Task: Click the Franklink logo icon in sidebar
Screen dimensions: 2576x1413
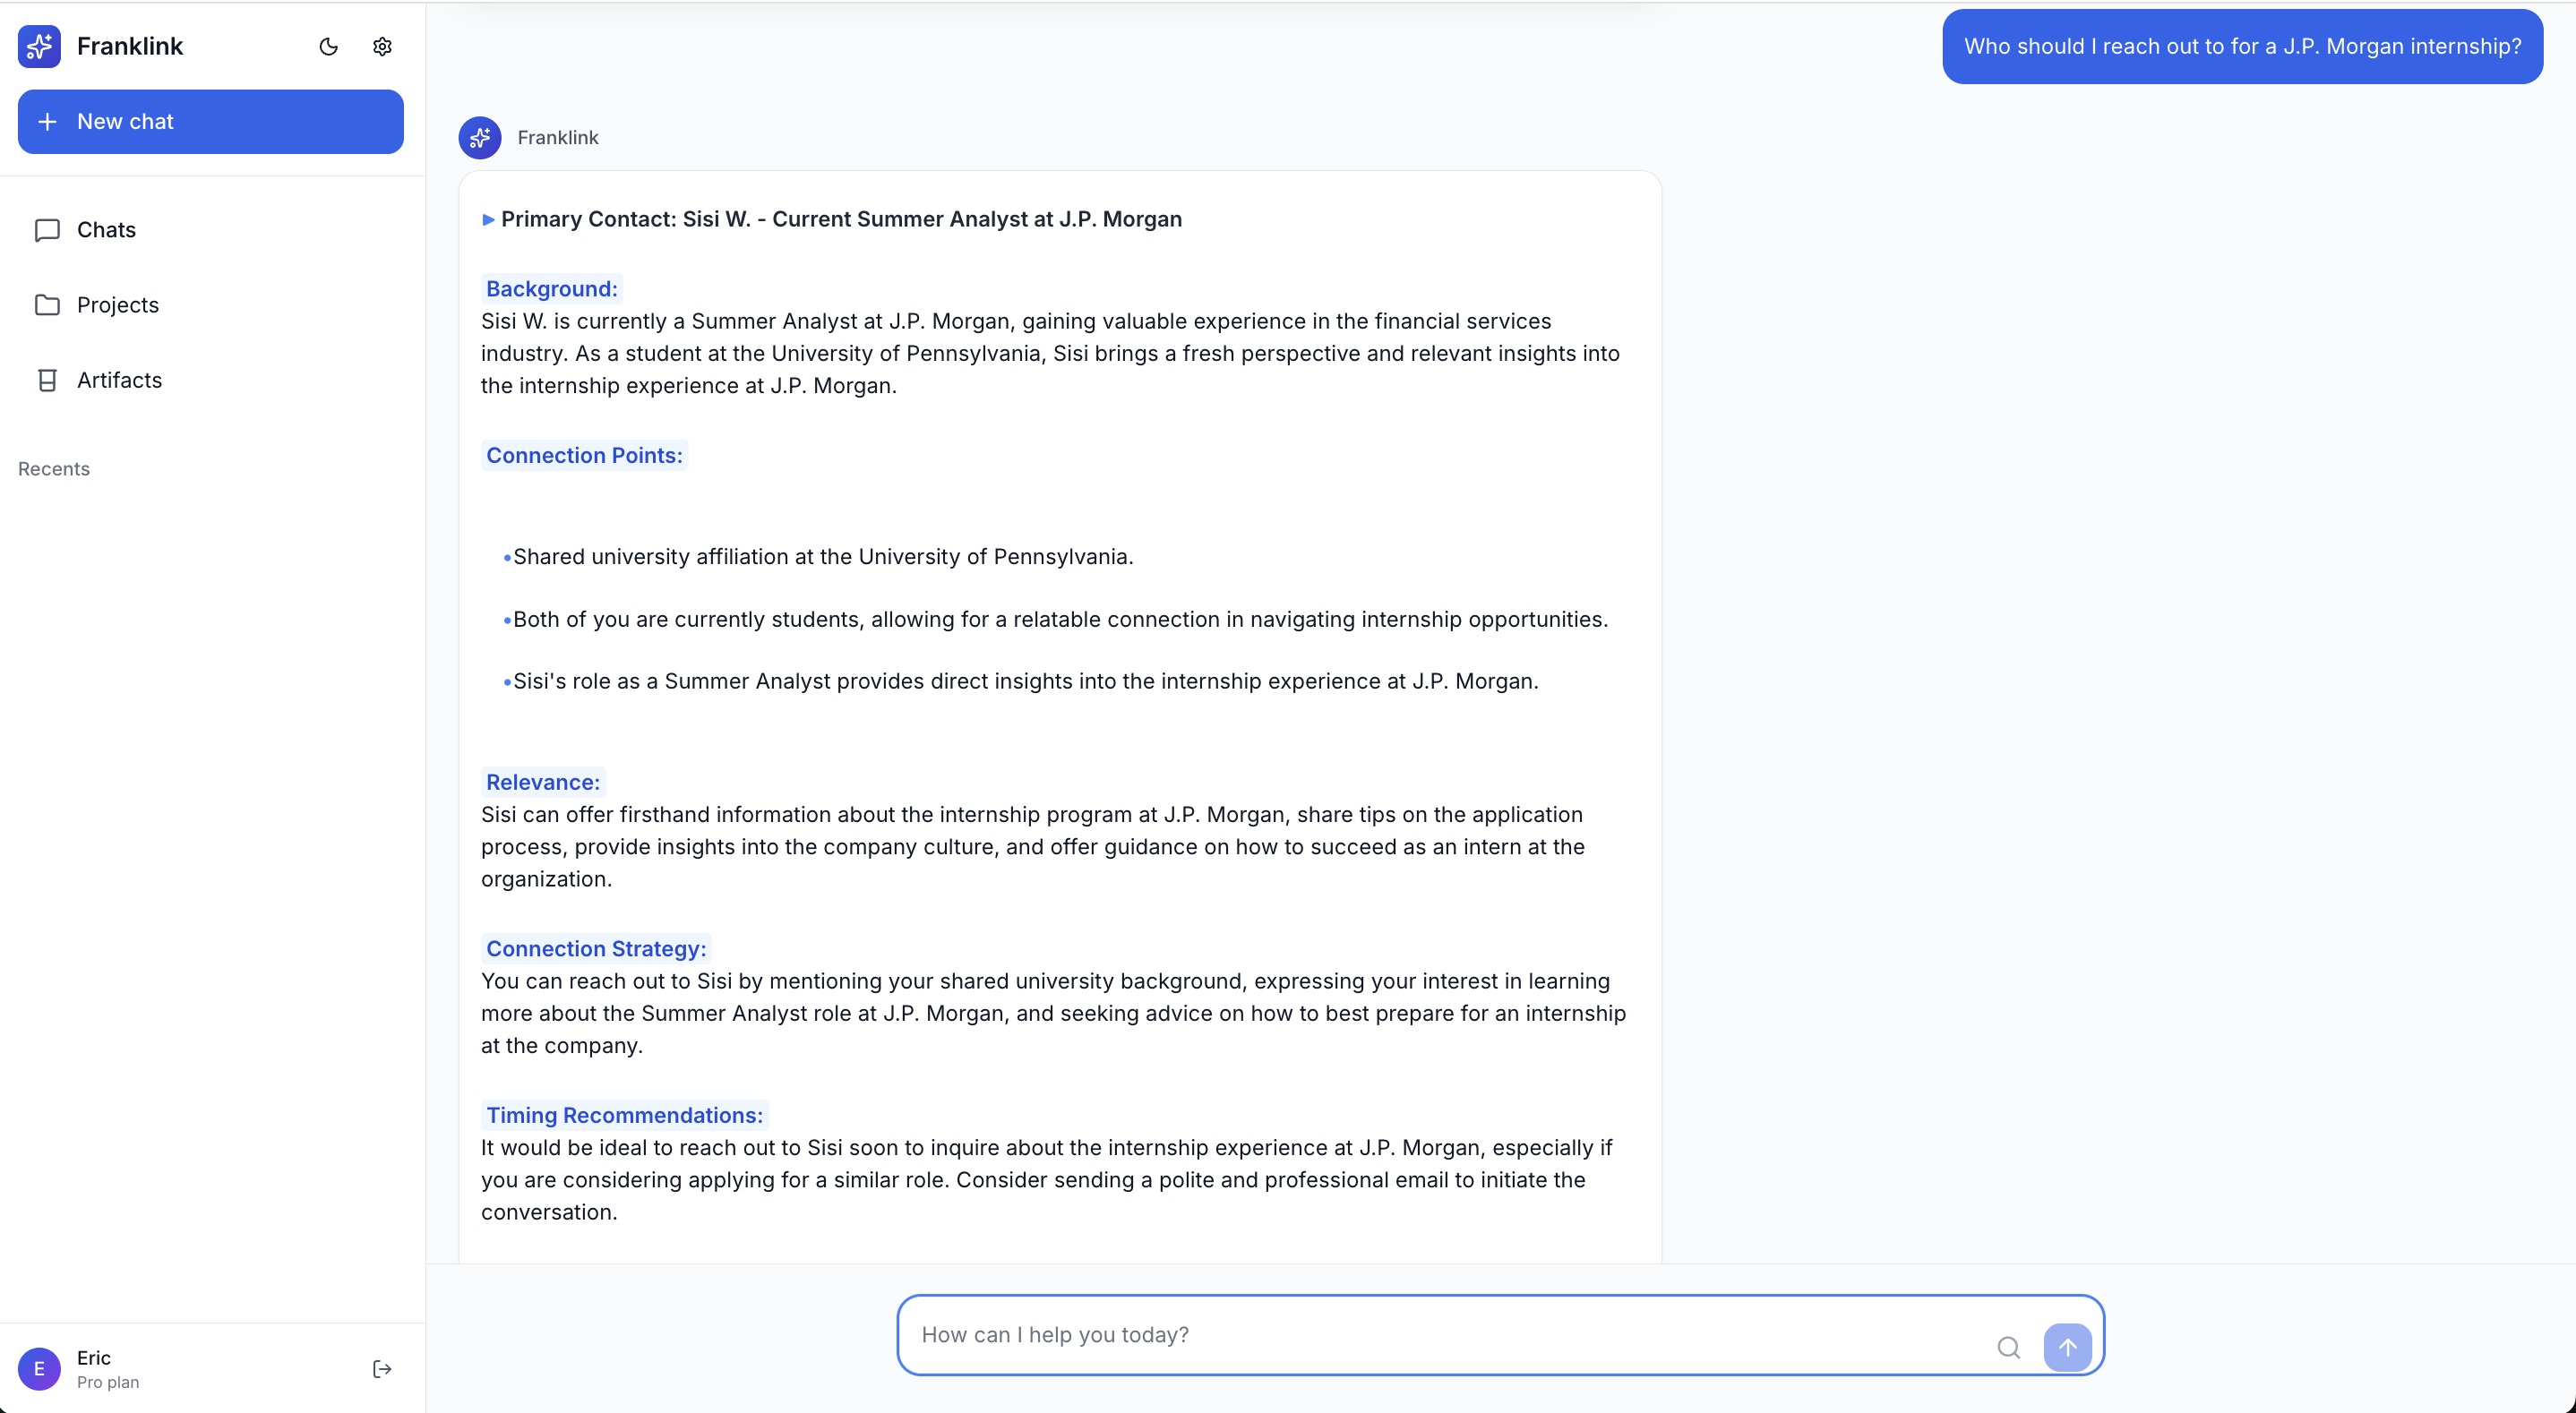Action: coord(39,46)
